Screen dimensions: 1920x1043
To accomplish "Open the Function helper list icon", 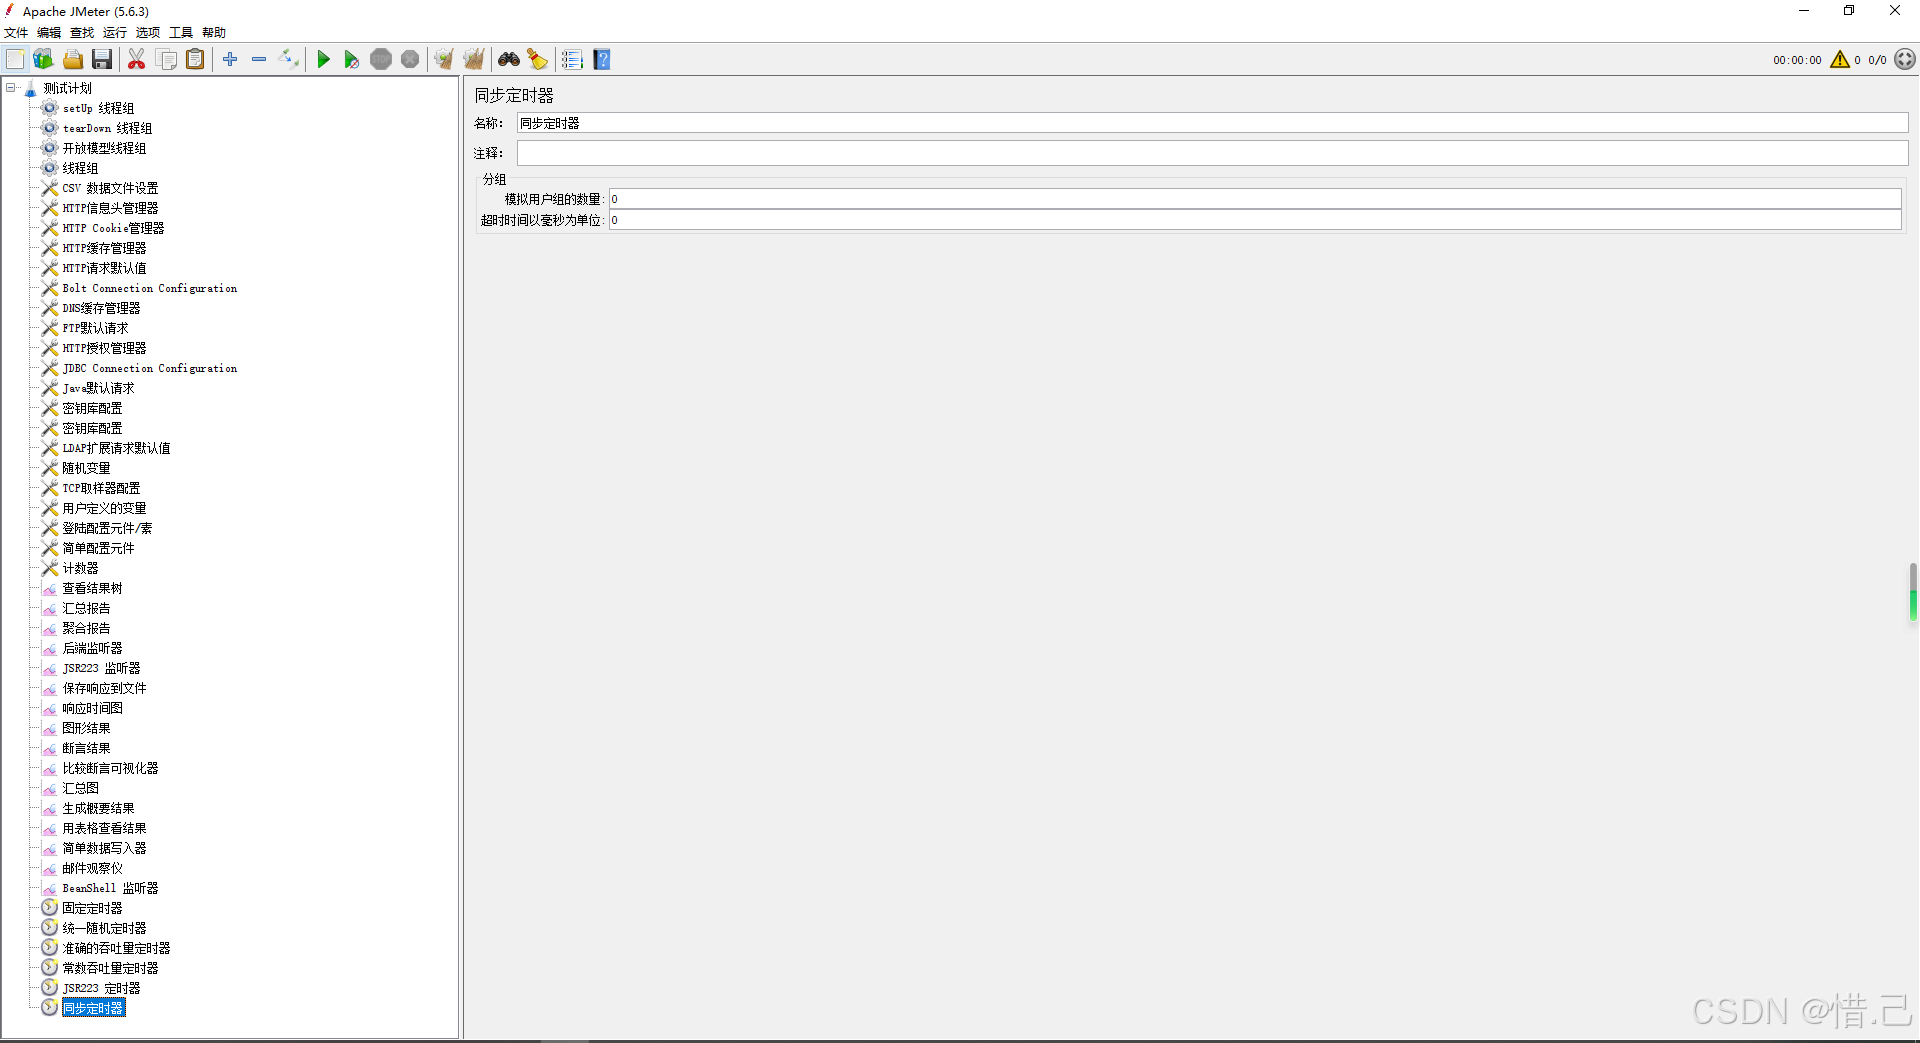I will pos(572,60).
